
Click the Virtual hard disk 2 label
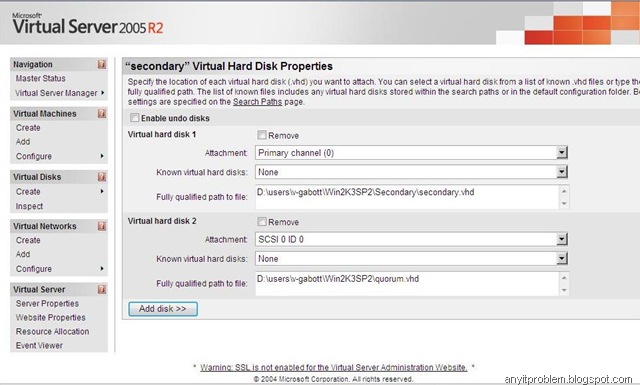click(162, 221)
